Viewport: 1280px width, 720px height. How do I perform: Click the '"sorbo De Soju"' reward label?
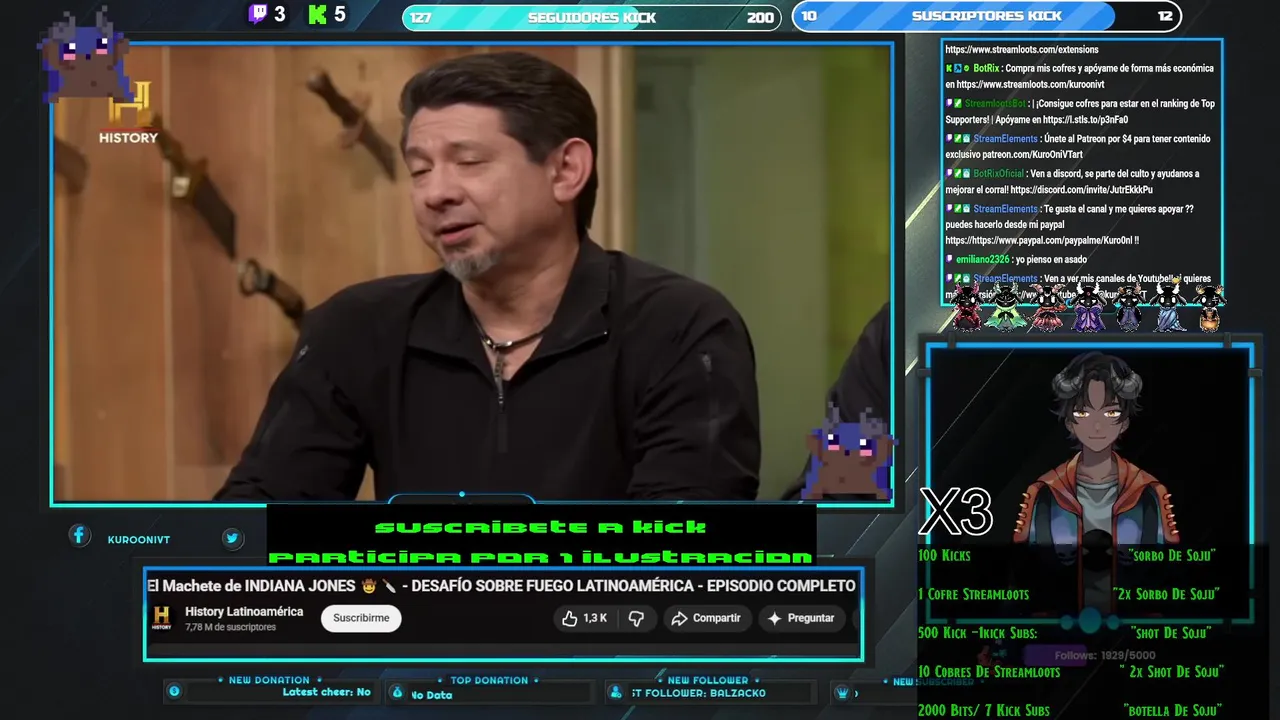1171,555
